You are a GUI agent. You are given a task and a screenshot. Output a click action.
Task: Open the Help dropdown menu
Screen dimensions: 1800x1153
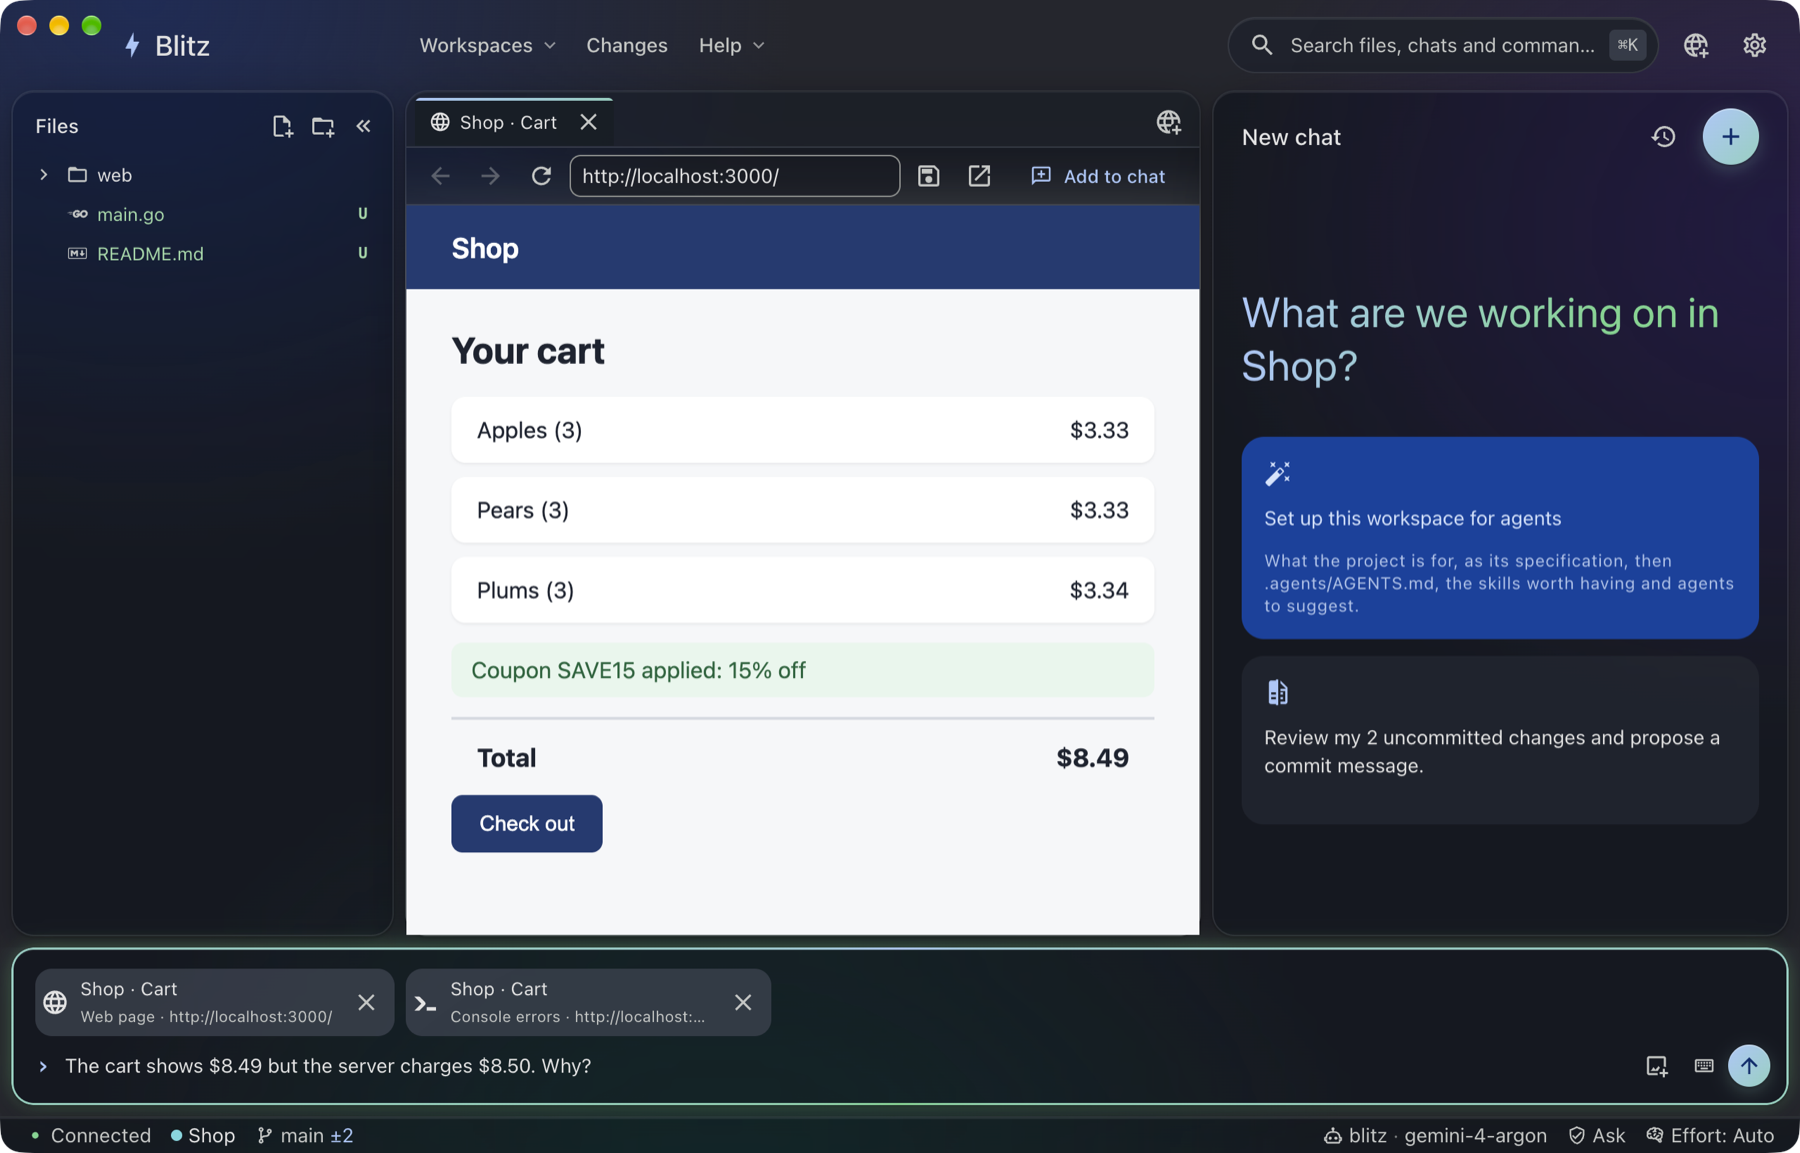731,45
